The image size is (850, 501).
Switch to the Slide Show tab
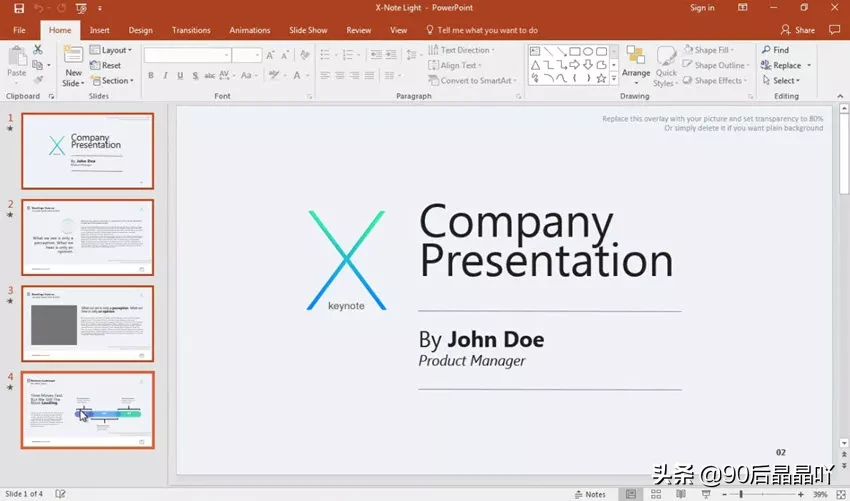click(308, 30)
